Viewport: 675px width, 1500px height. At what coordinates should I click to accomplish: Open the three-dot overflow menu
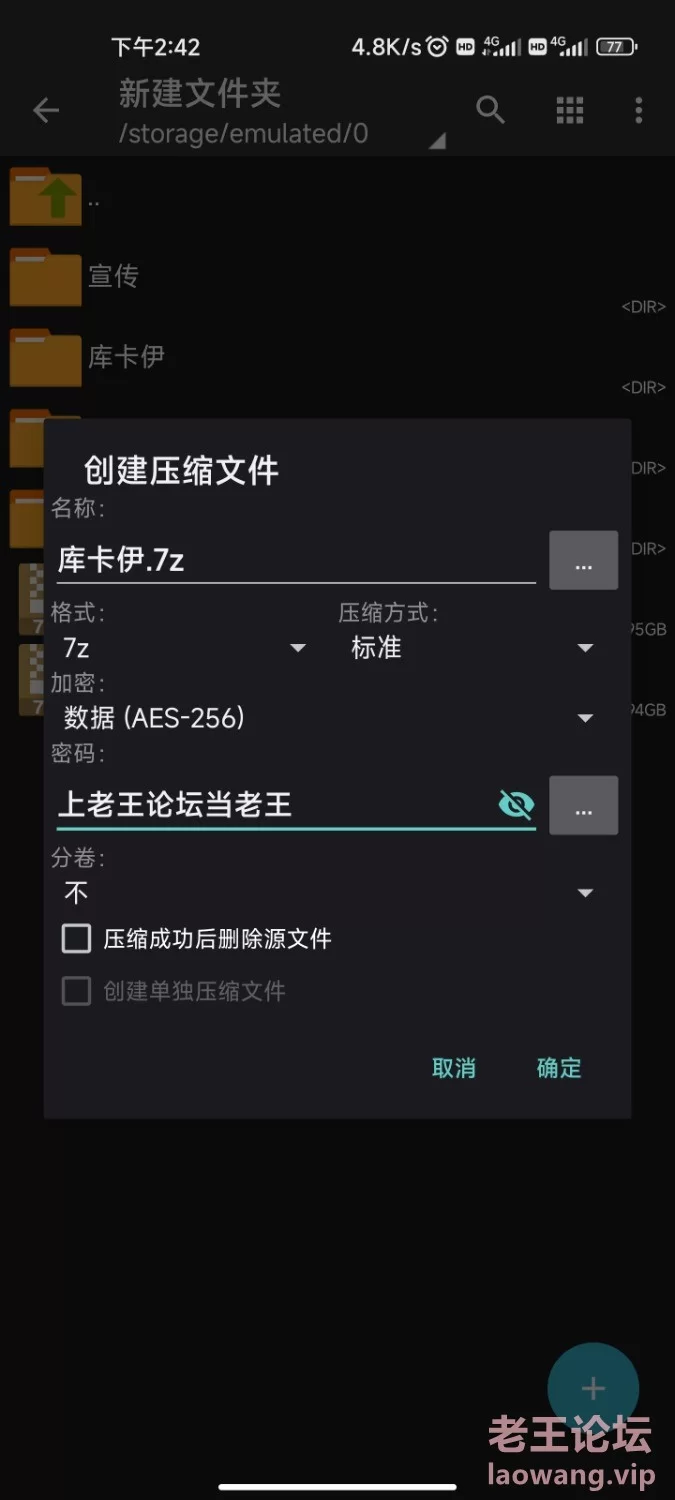pos(639,110)
